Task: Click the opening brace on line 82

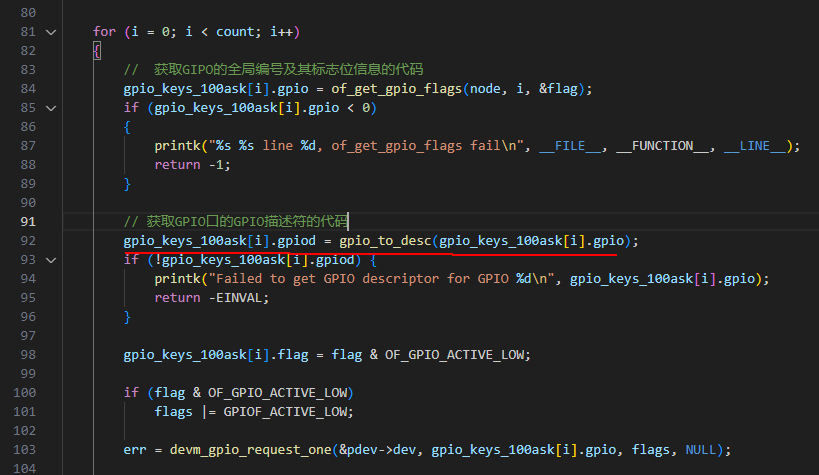Action: coord(97,51)
